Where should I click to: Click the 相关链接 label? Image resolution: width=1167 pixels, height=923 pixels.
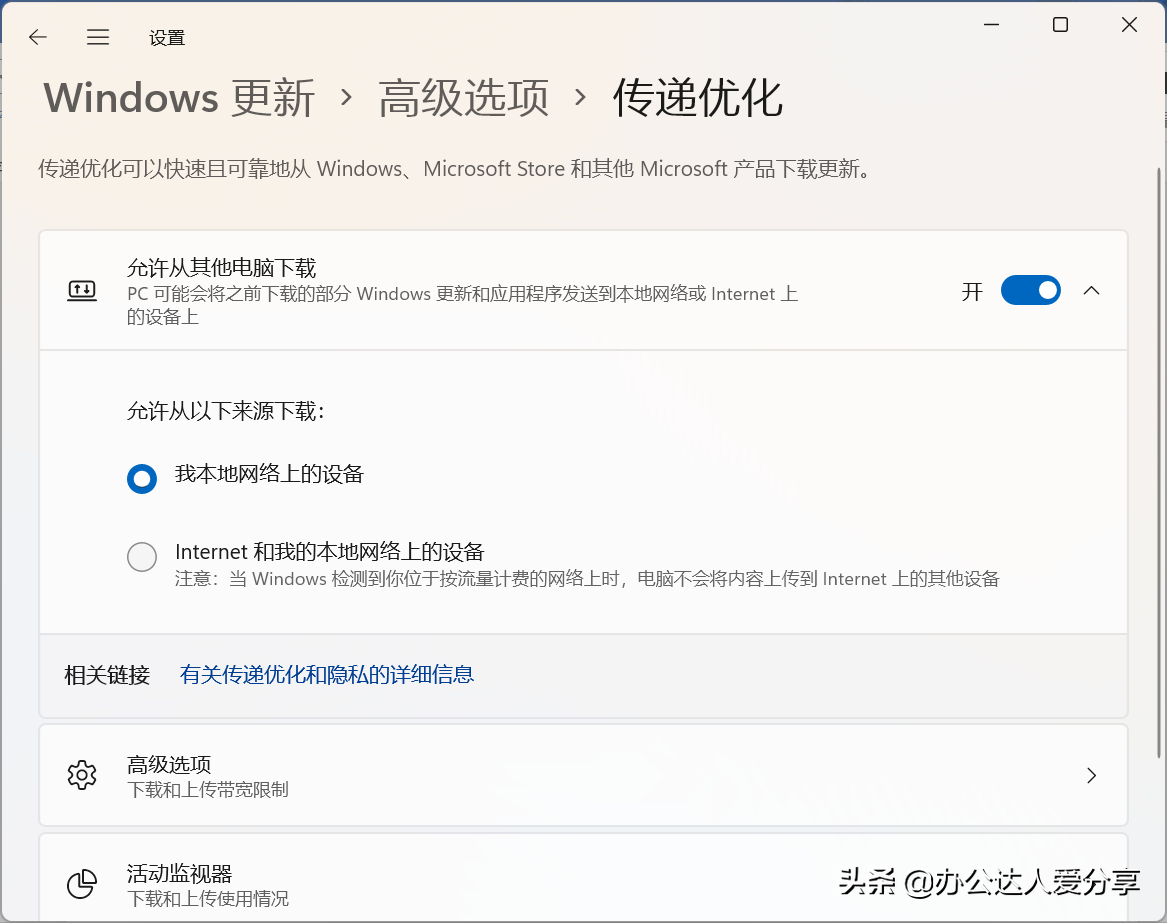click(107, 675)
